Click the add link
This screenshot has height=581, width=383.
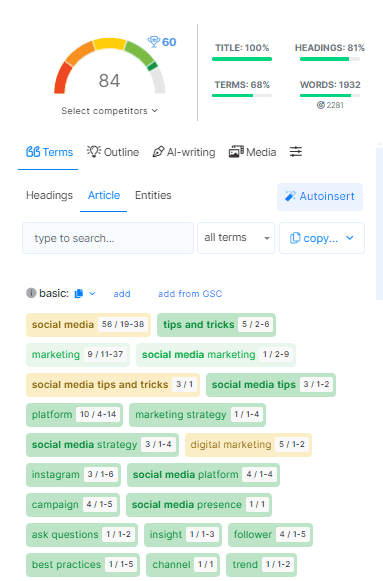tap(122, 294)
